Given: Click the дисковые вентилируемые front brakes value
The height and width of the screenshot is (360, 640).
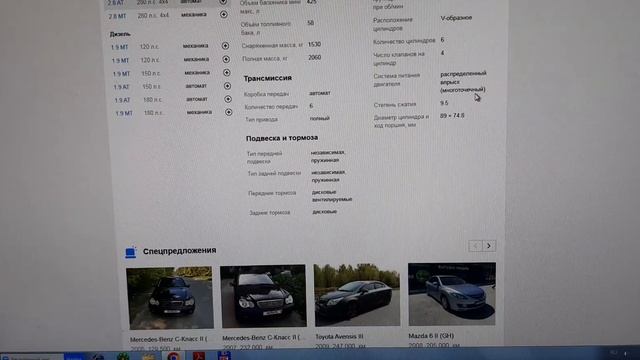Looking at the screenshot, I should (332, 196).
